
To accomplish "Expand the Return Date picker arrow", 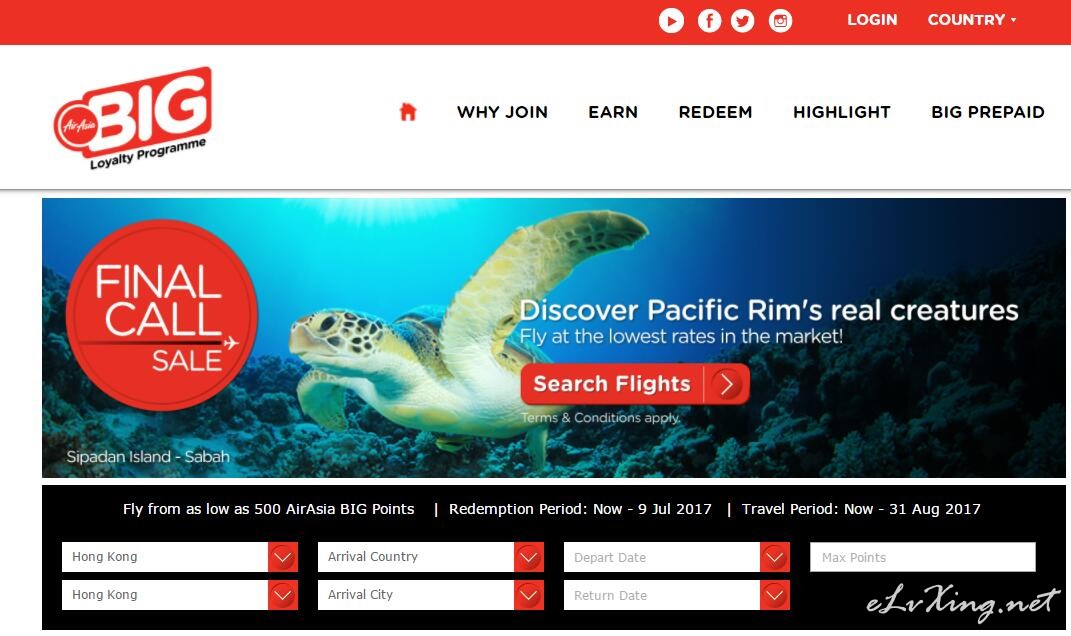I will pos(775,595).
